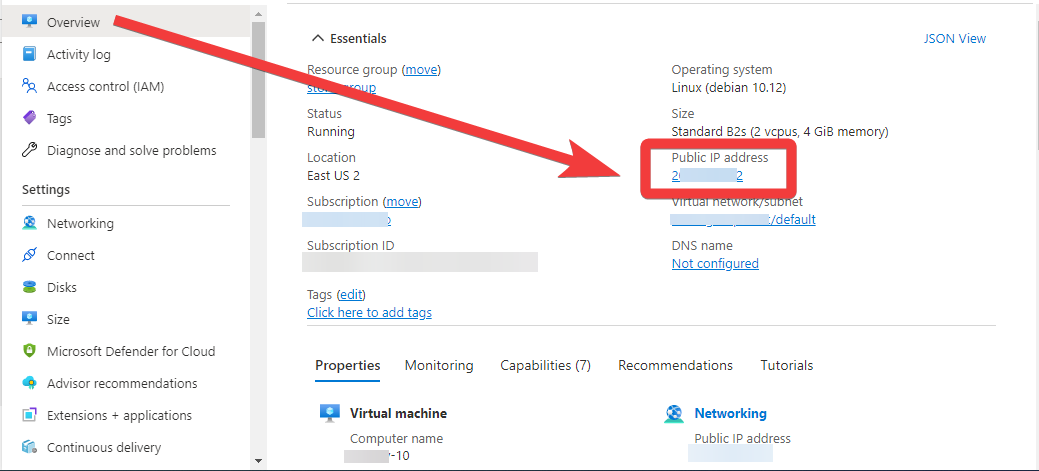Viewport: 1039px width, 471px height.
Task: Open the blurred subscription name link
Action: 347,219
